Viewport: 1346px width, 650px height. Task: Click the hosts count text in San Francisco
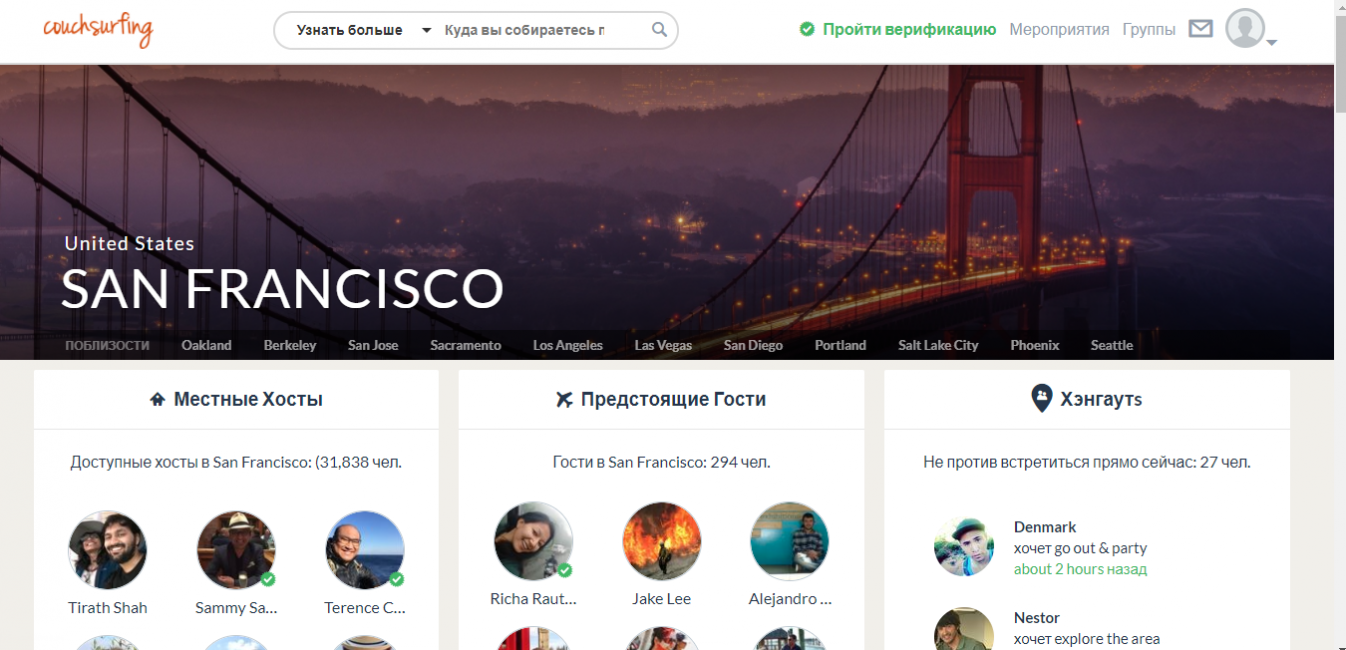click(x=236, y=462)
